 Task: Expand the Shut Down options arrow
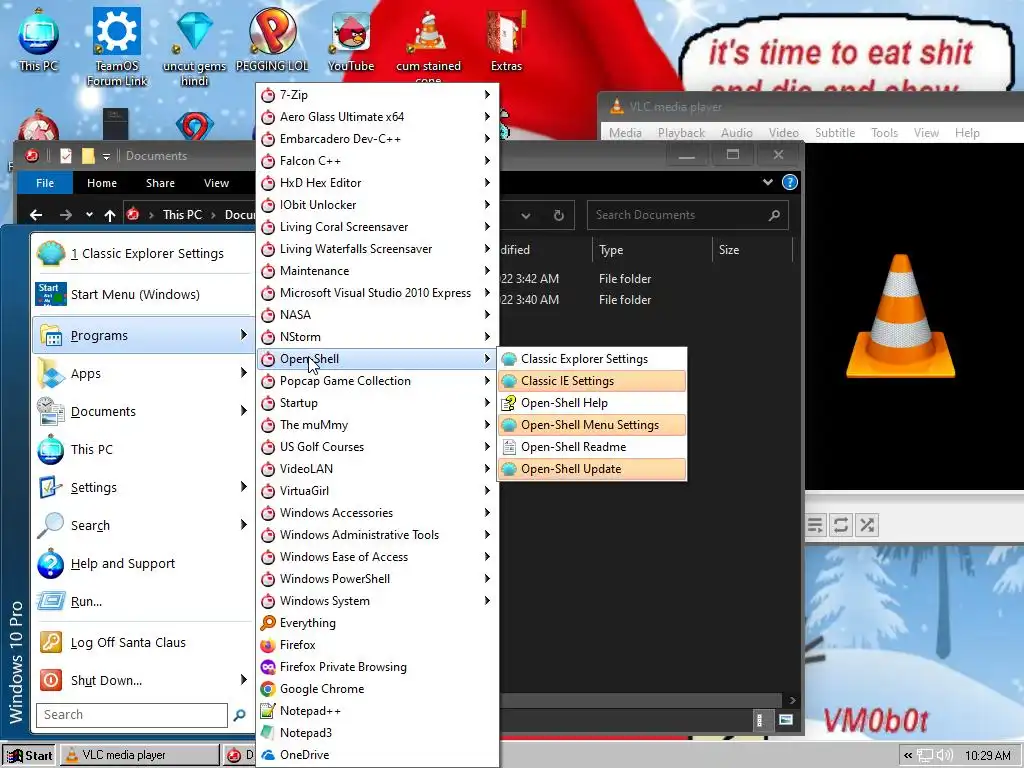click(244, 680)
